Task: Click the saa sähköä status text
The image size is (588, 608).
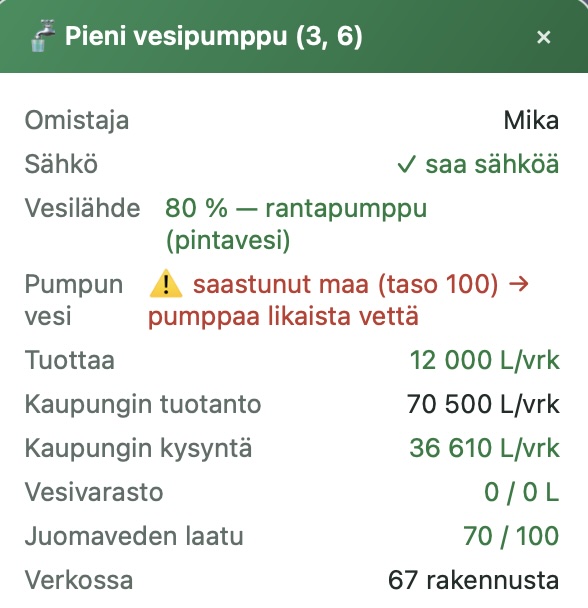Action: 492,164
